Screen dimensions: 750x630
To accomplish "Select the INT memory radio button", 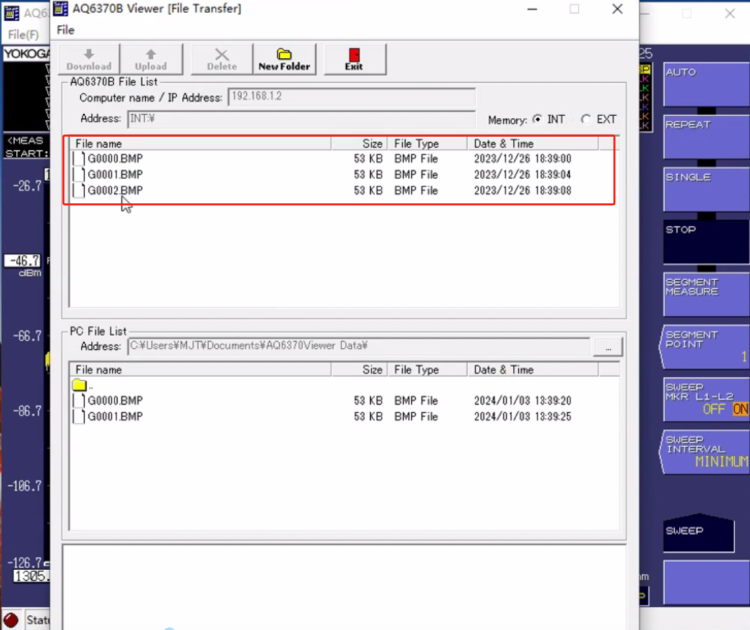I will click(x=538, y=119).
